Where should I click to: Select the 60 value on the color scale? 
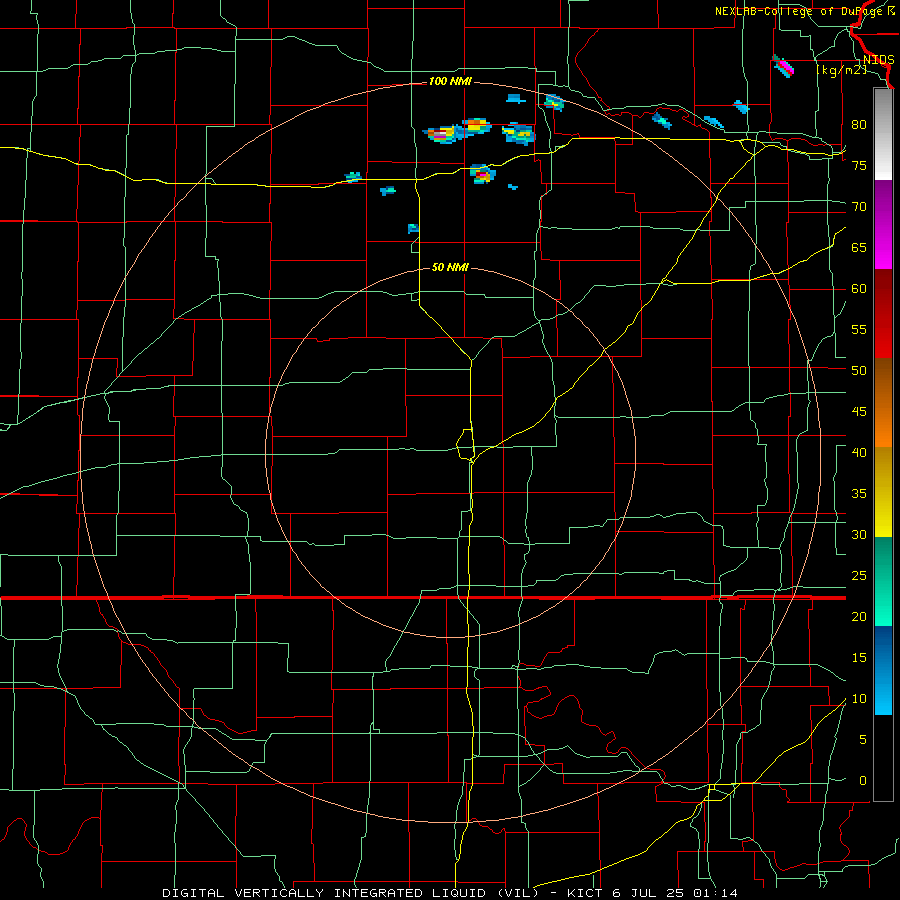[x=859, y=289]
